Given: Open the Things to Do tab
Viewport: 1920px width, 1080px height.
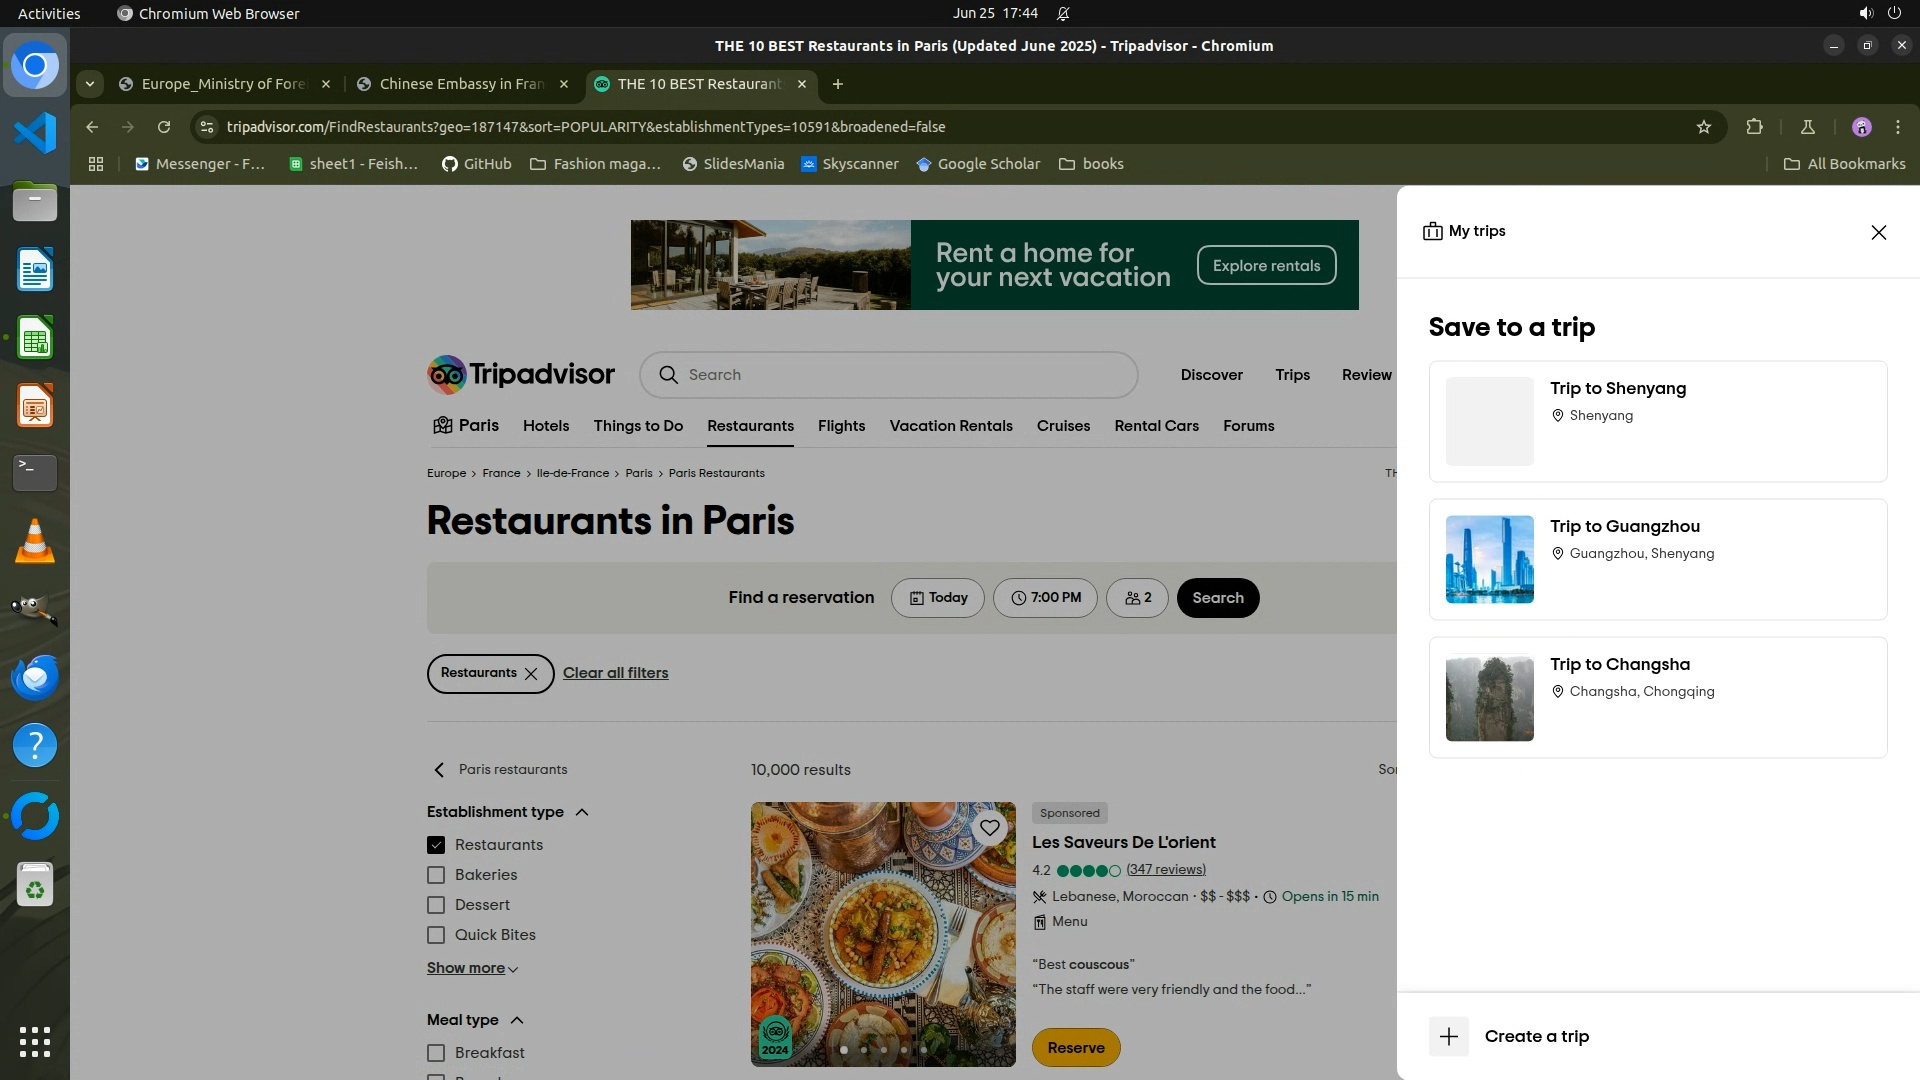Looking at the screenshot, I should 638,426.
